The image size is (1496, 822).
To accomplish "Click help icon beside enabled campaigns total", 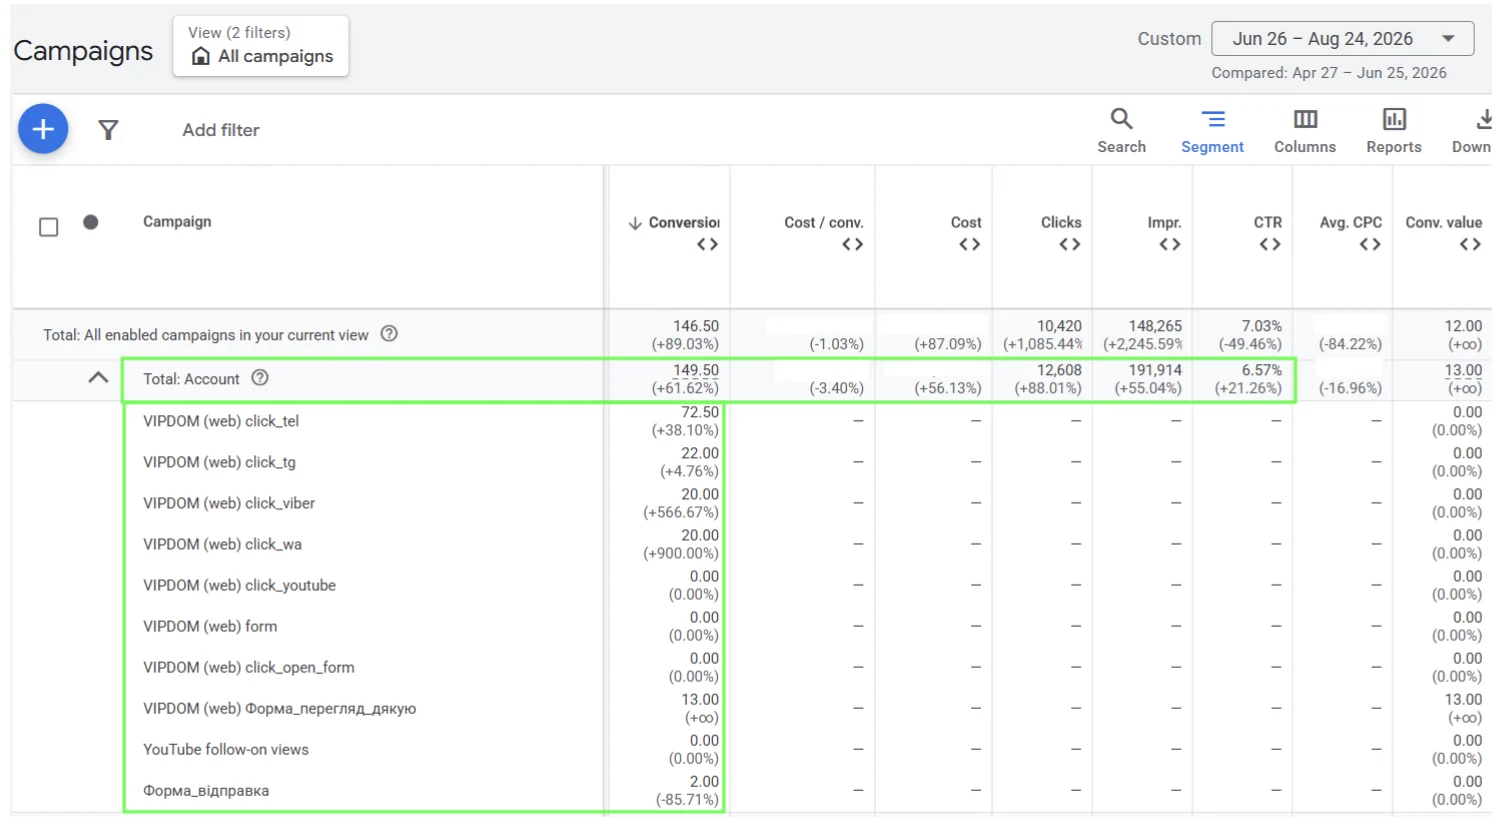I will (389, 334).
